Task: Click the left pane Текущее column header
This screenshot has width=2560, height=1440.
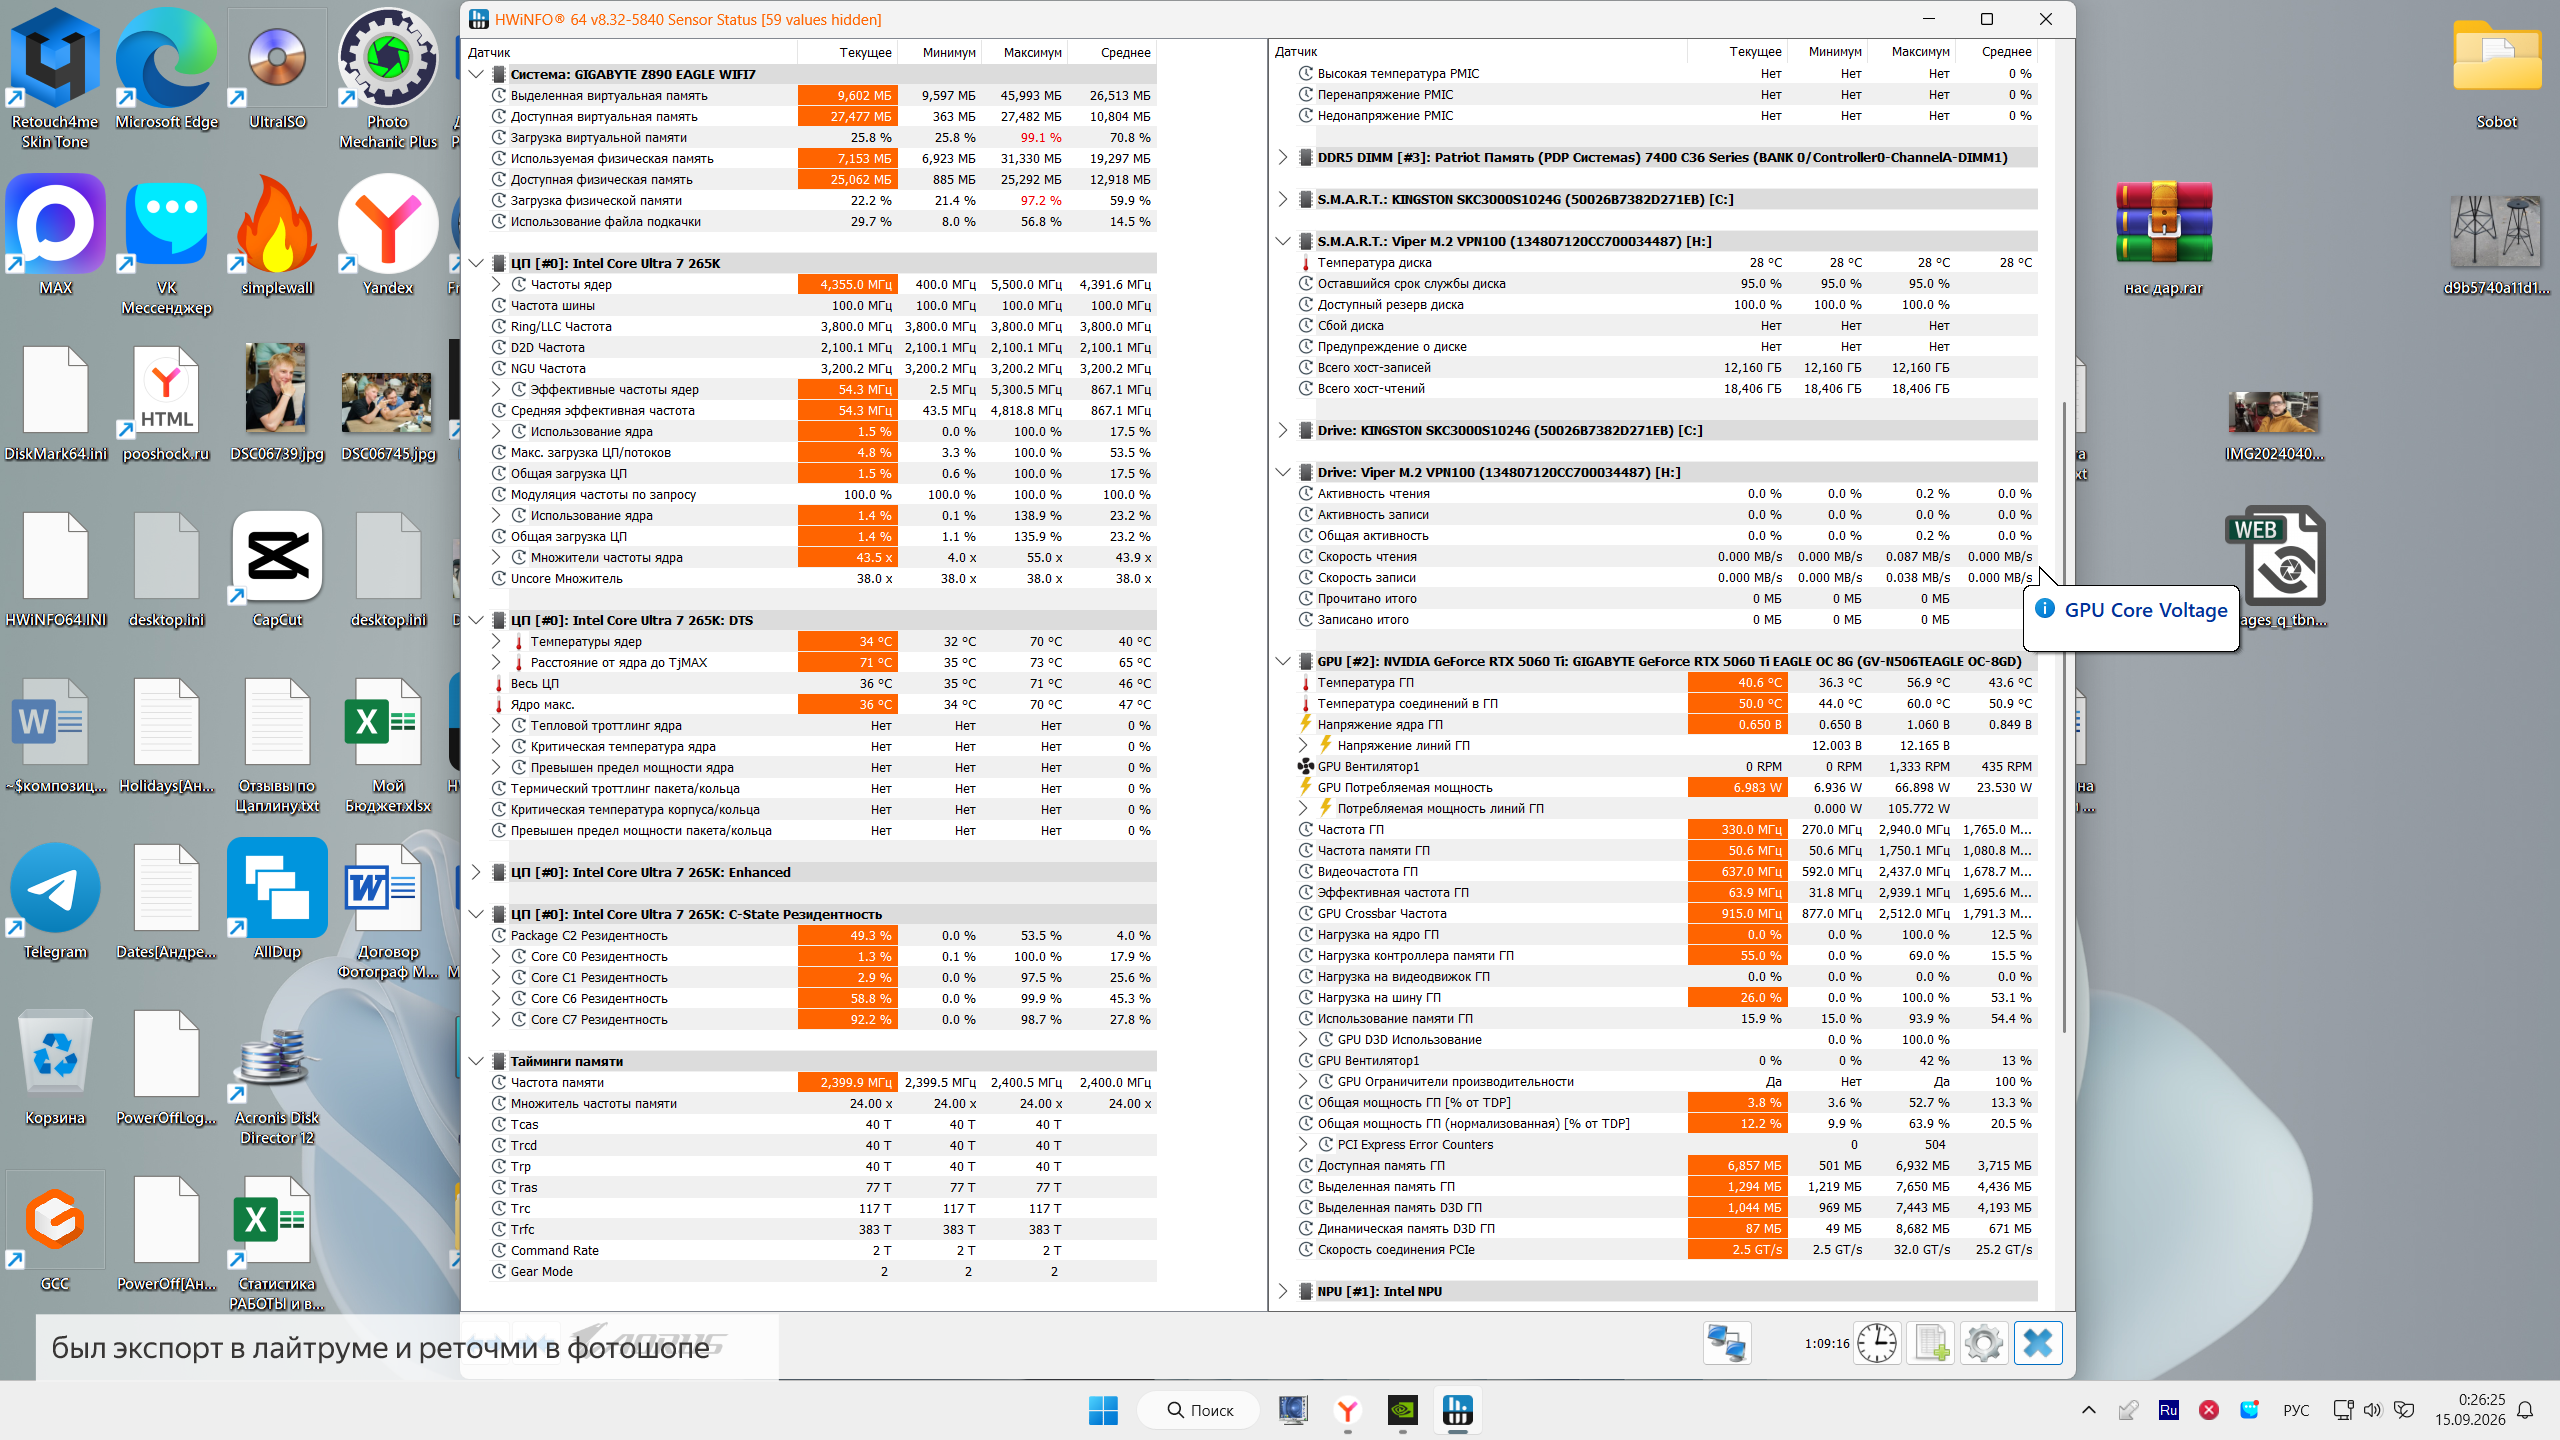Action: [847, 52]
